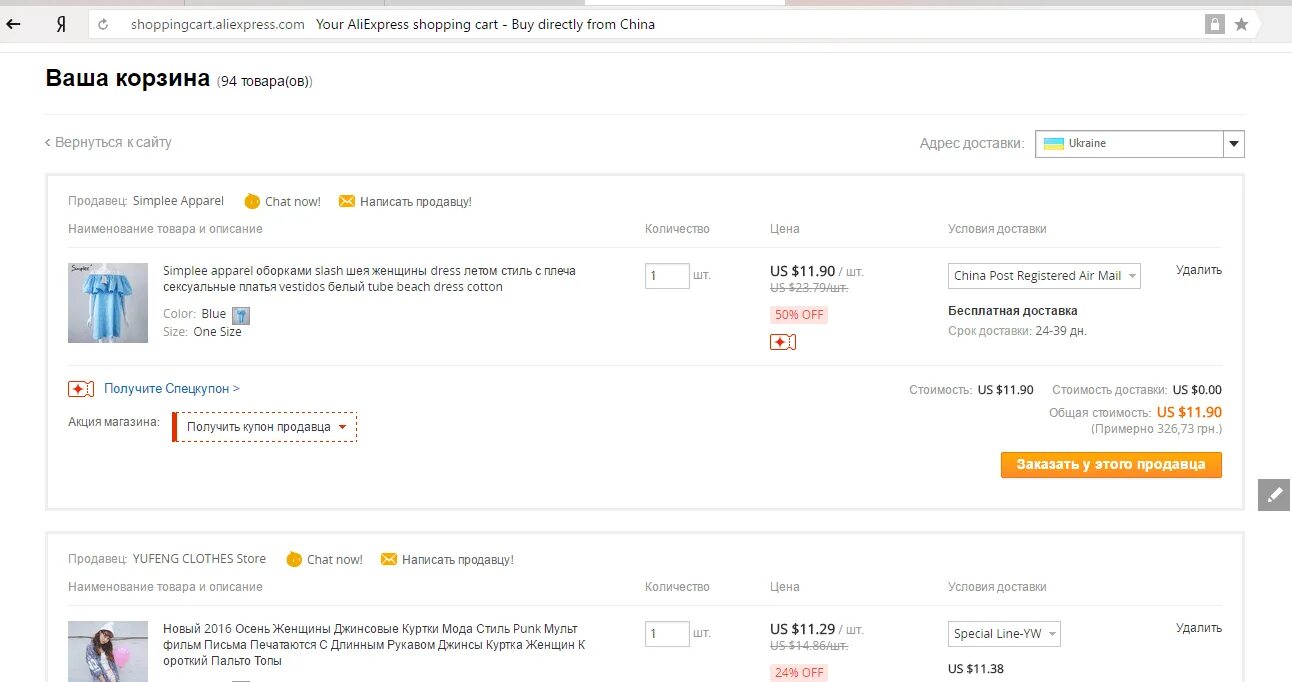Open YUFENG CLOTHES Store seller link
Image resolution: width=1292 pixels, height=682 pixels.
pos(199,559)
